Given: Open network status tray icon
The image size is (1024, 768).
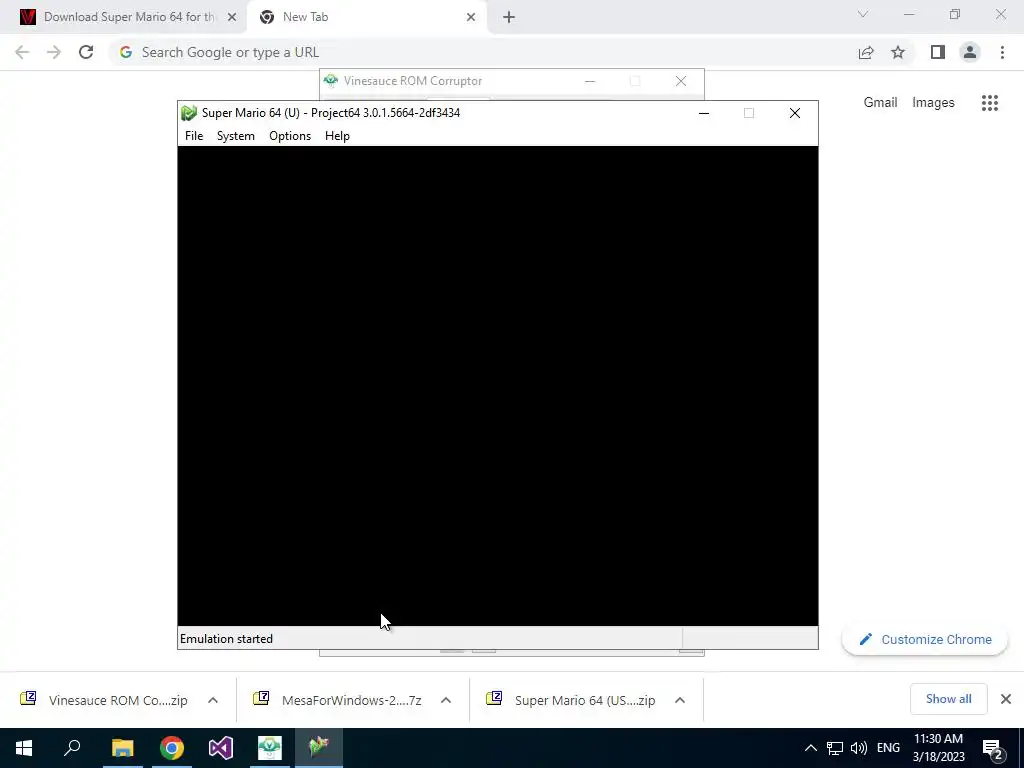Looking at the screenshot, I should (835, 748).
